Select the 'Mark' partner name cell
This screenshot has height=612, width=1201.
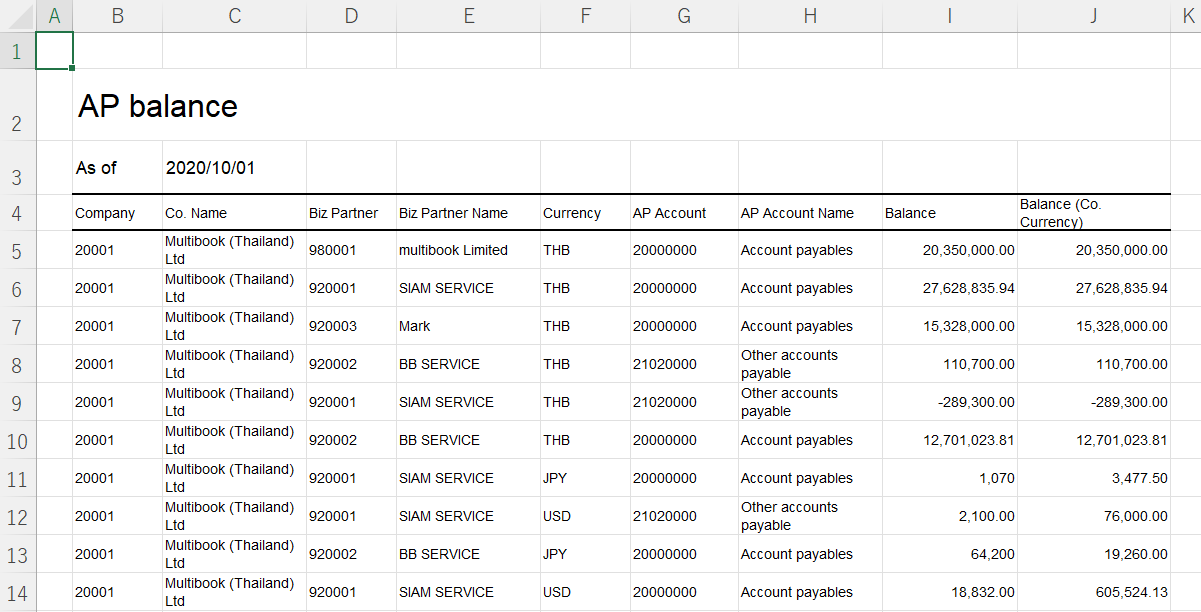click(468, 326)
